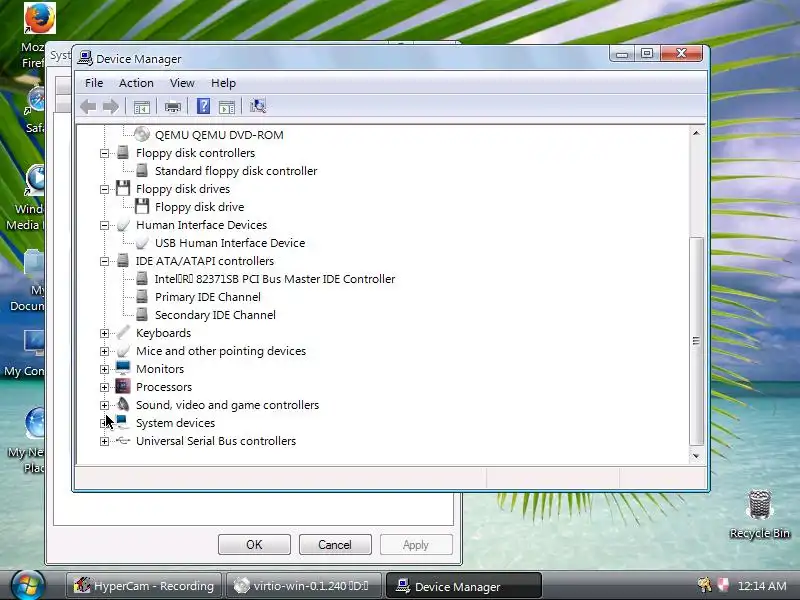Viewport: 800px width, 600px height.
Task: Click the Windows Media Player desktop icon
Action: coord(36,180)
